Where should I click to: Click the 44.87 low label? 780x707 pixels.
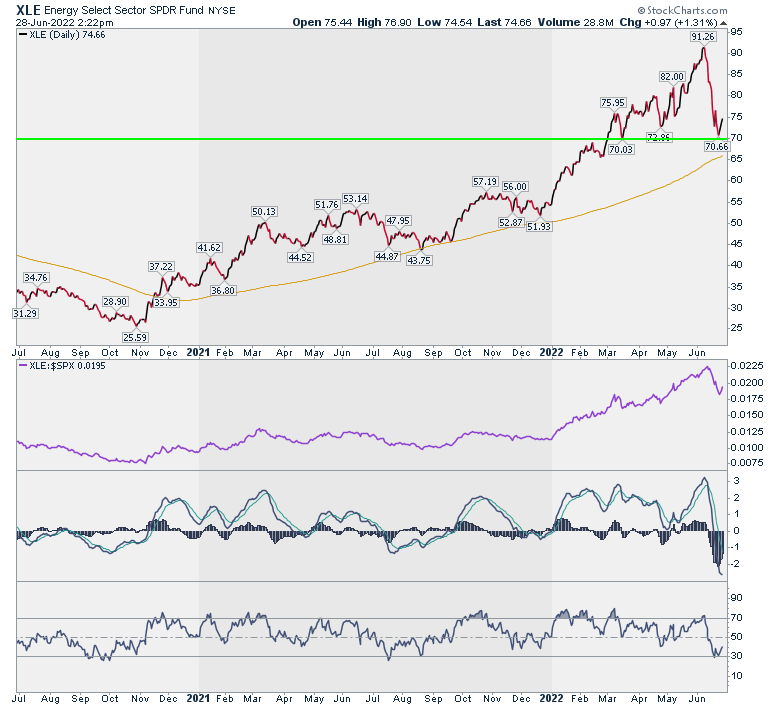[387, 256]
